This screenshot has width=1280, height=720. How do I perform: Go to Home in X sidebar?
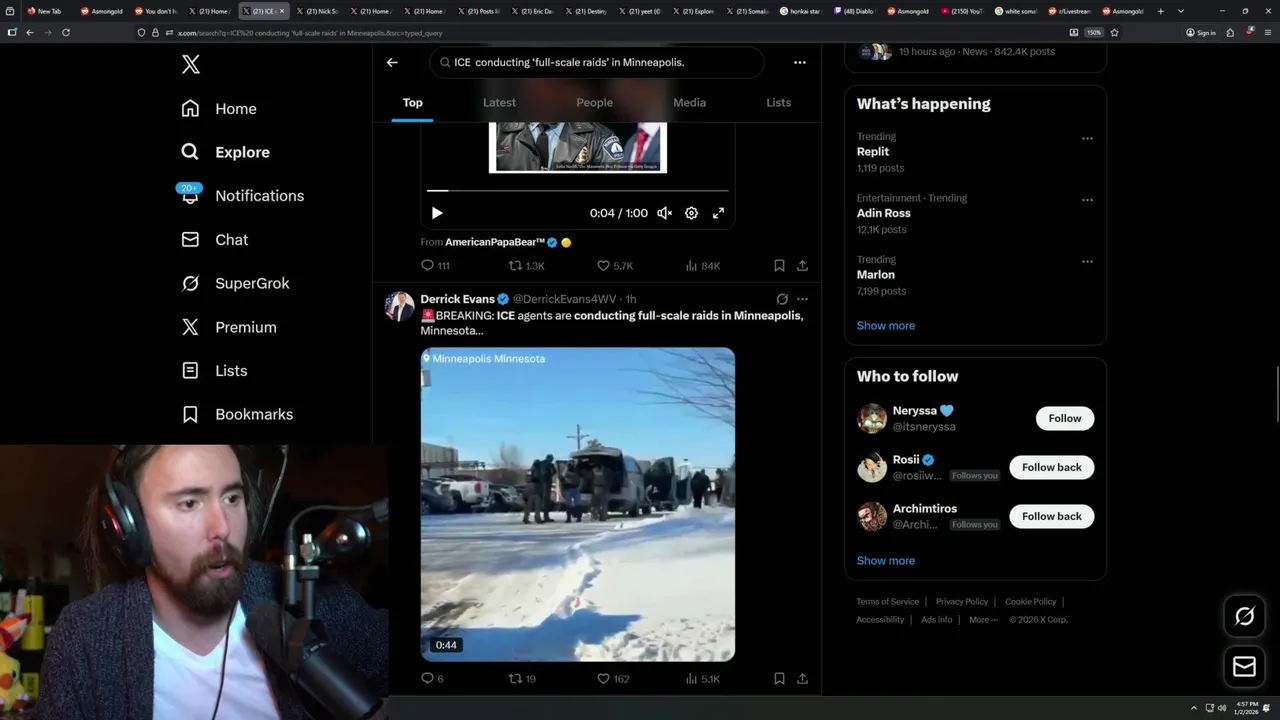click(219, 109)
